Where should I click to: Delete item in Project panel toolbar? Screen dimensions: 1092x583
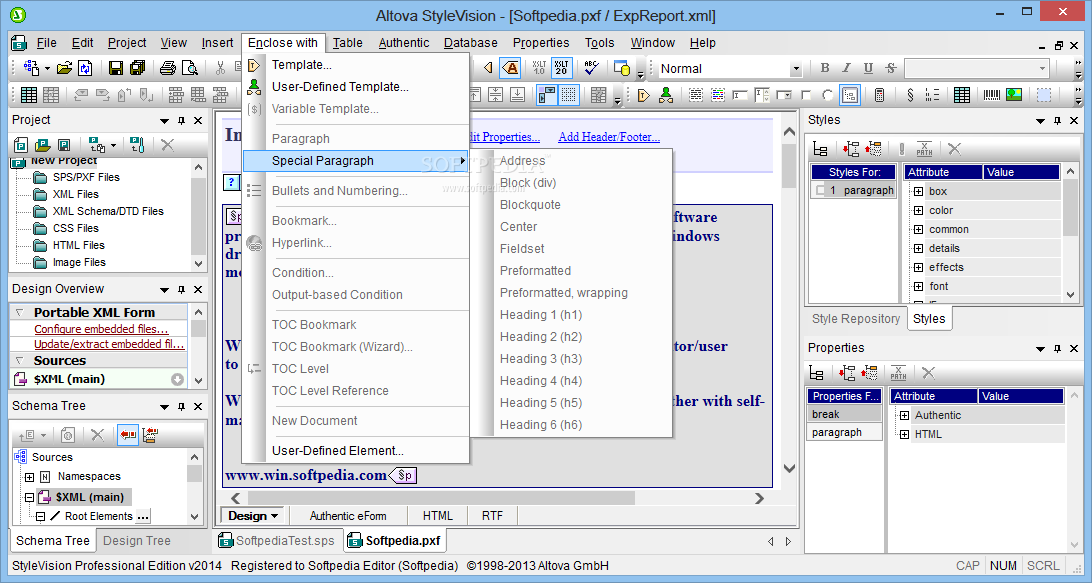pos(167,145)
